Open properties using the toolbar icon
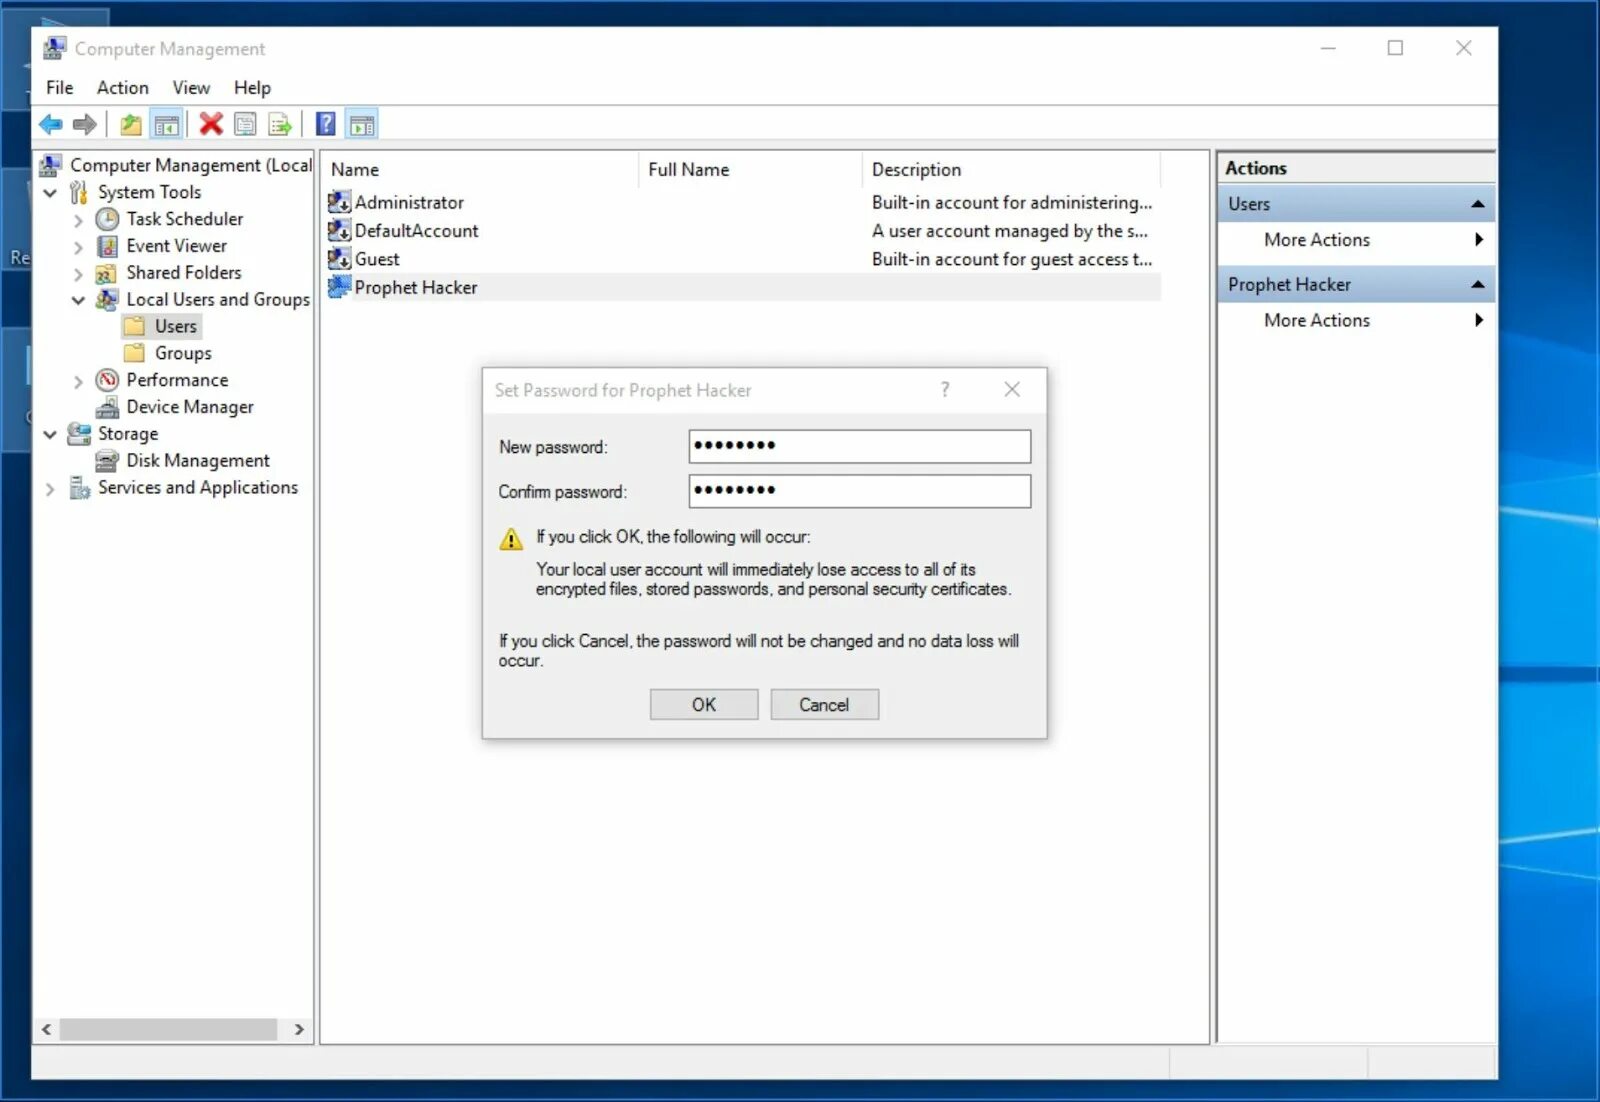 [245, 123]
